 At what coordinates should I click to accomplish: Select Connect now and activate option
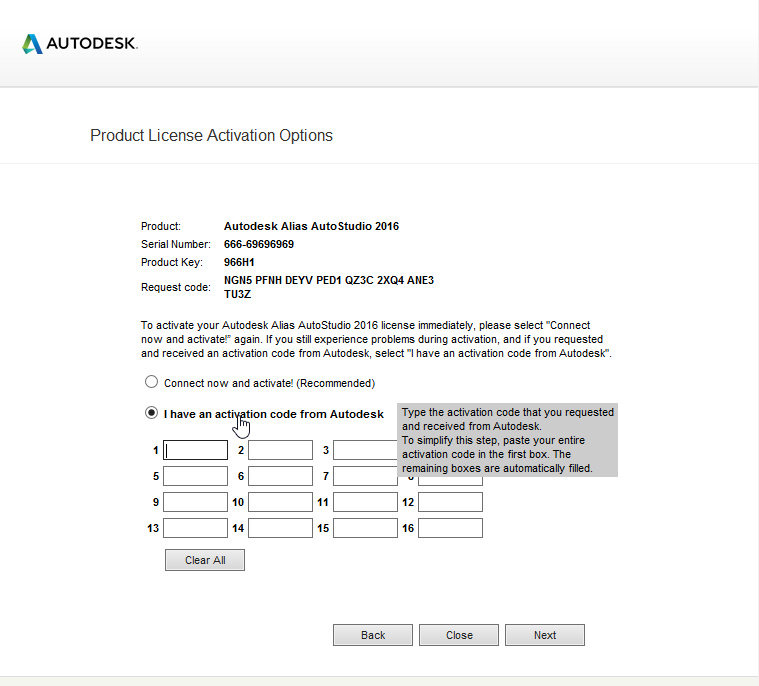click(152, 382)
